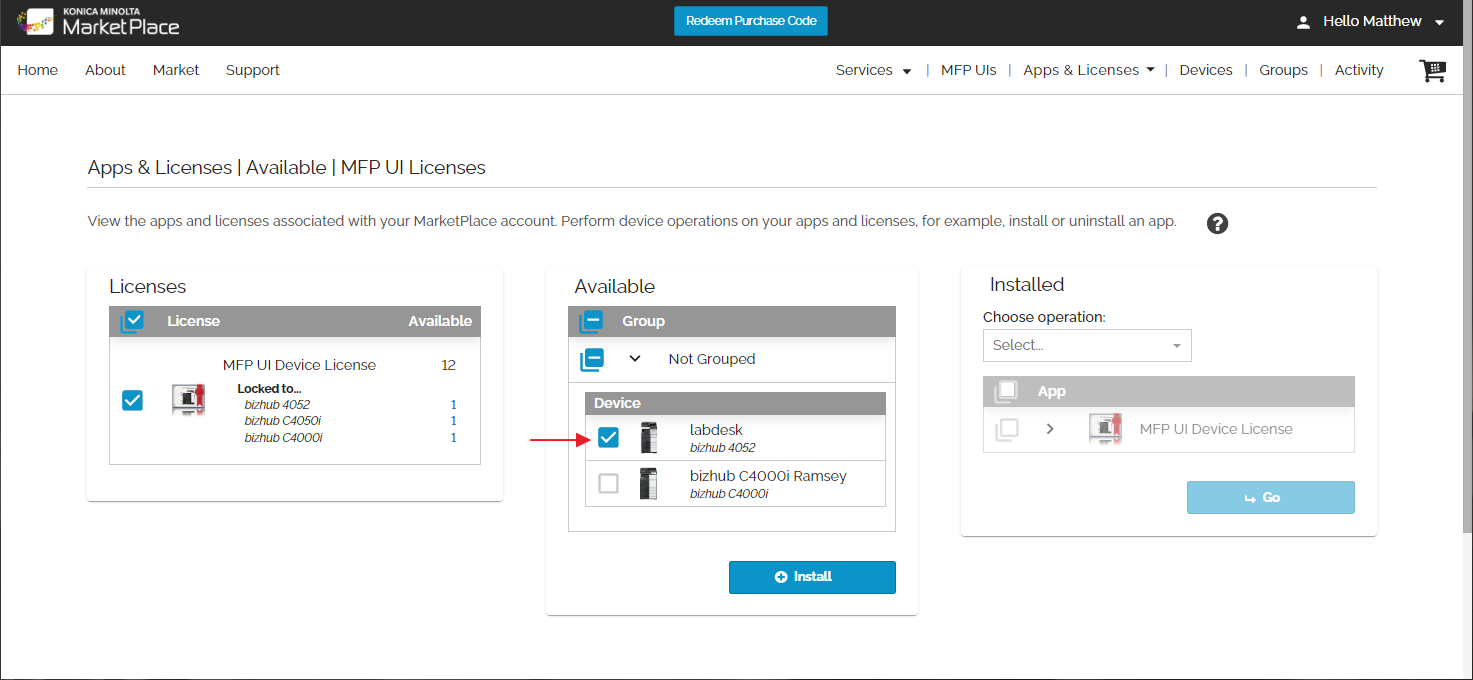
Task: Click the labdesk device name
Action: click(x=716, y=430)
